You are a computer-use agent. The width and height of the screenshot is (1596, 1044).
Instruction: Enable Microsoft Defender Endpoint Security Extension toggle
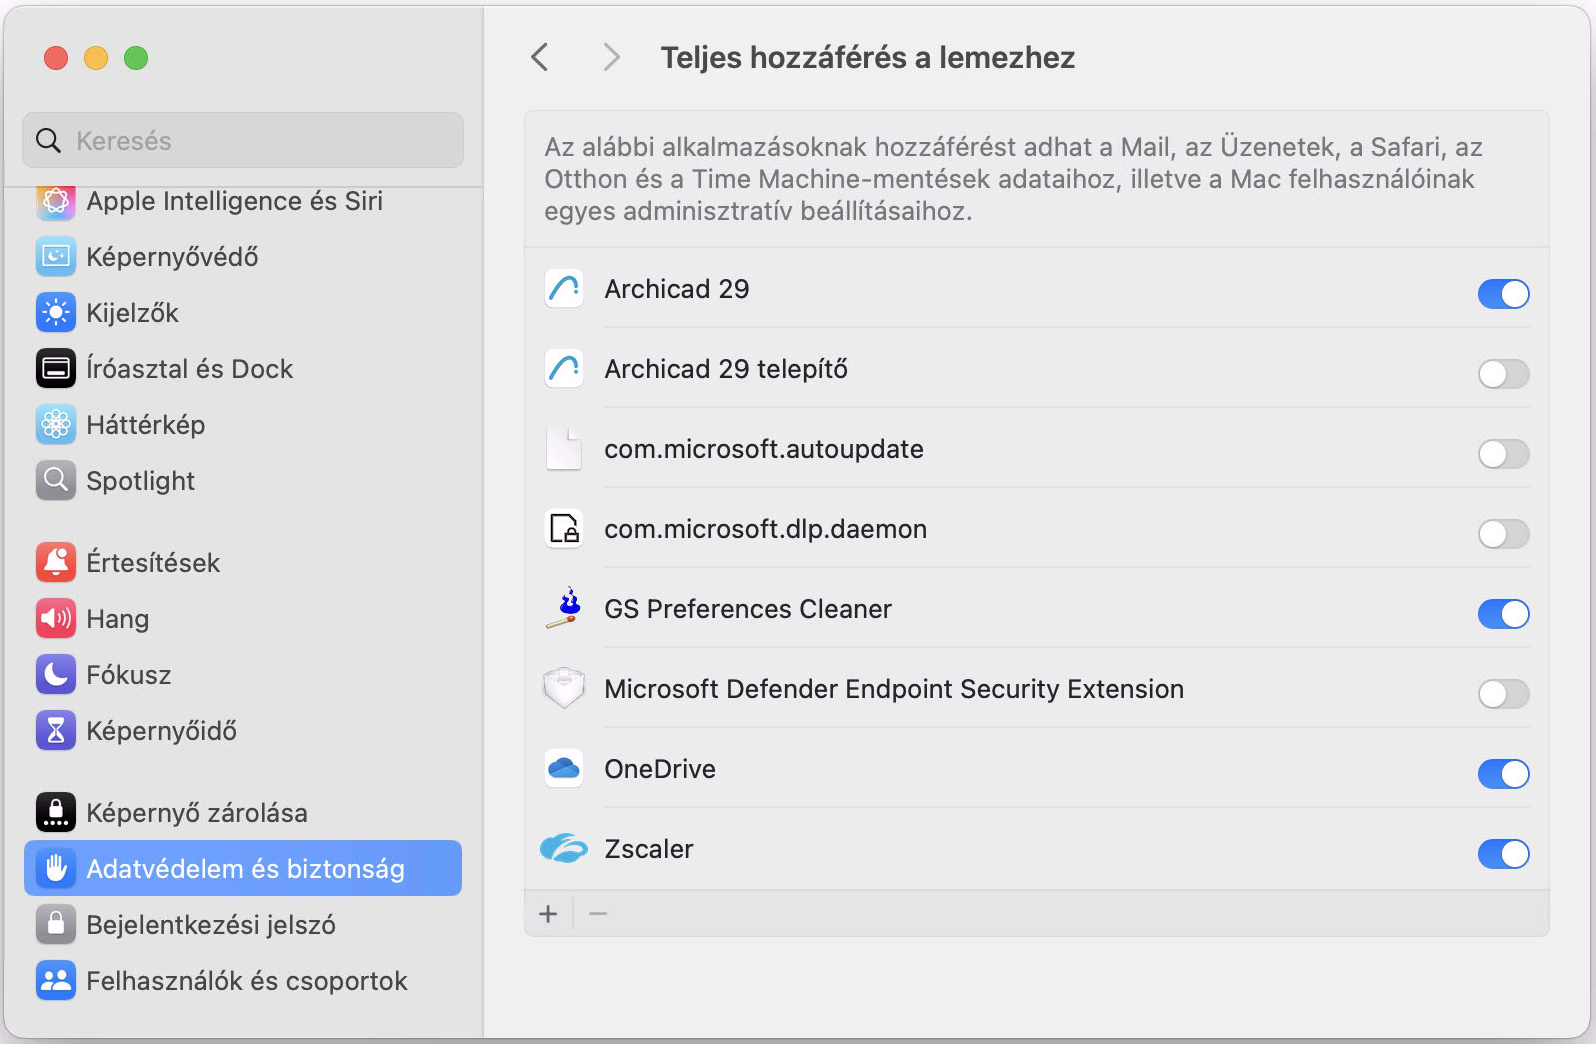coord(1504,694)
